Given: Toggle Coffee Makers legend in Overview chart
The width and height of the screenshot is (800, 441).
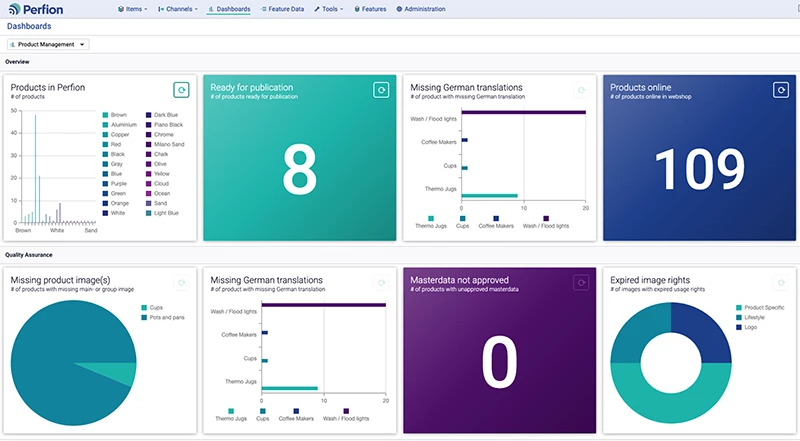Looking at the screenshot, I should [496, 223].
